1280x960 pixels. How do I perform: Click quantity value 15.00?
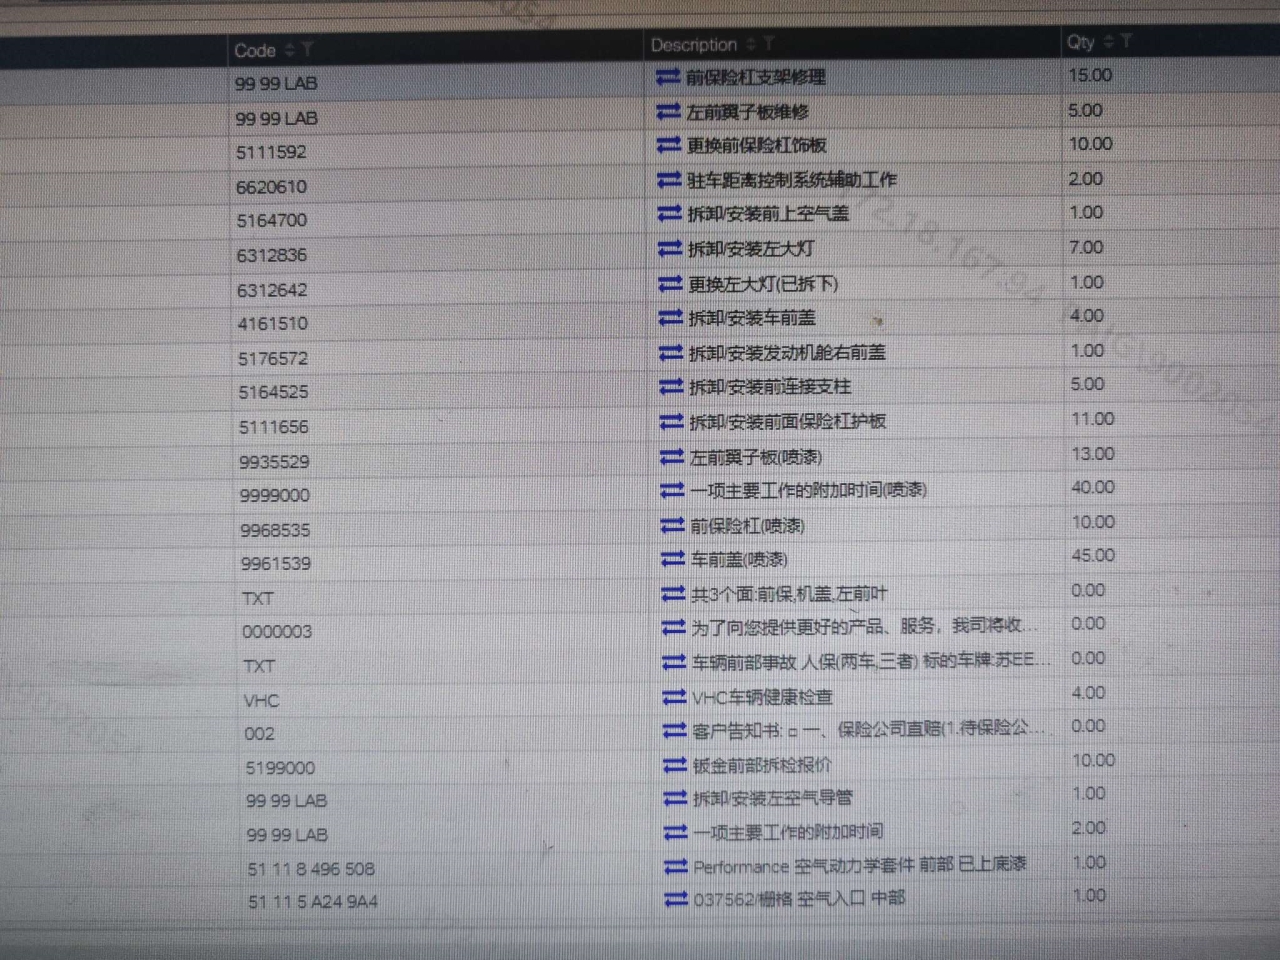click(x=1090, y=76)
